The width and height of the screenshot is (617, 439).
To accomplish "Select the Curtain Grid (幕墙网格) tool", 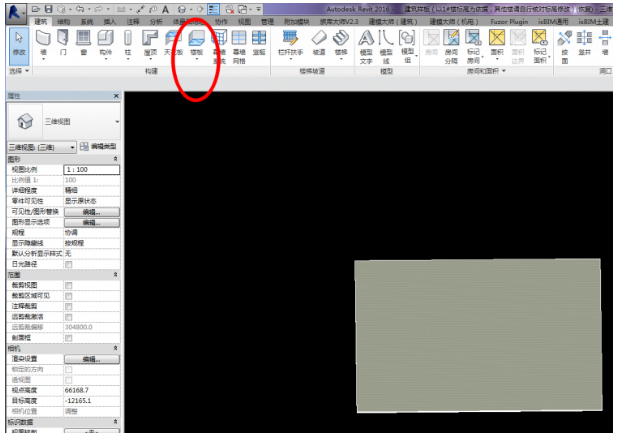I will (x=239, y=46).
